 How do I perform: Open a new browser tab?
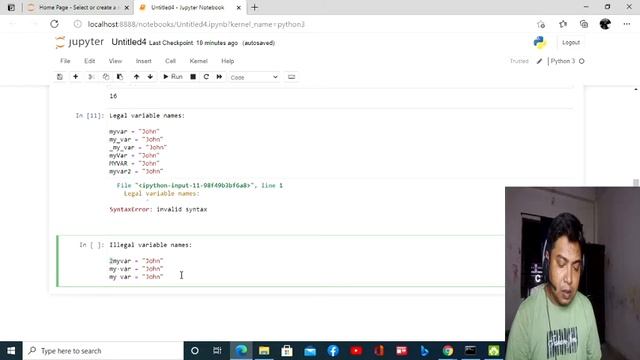(x=254, y=7)
